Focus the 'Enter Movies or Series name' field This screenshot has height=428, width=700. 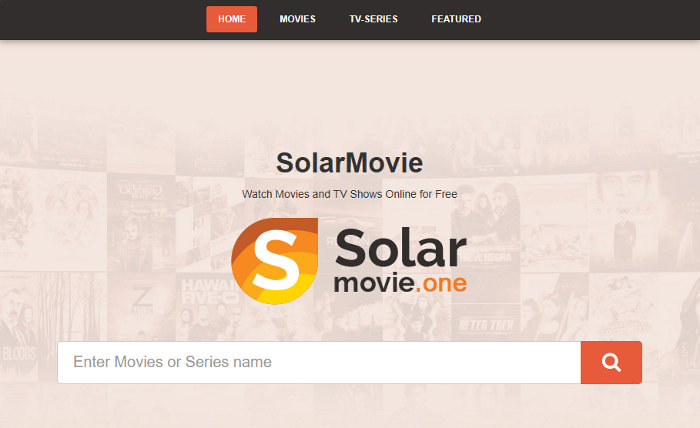click(319, 362)
